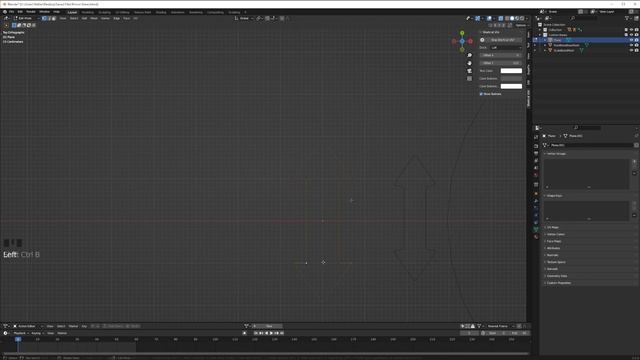The image size is (640, 360).
Task: Click the pan view hand icon
Action: point(469,63)
